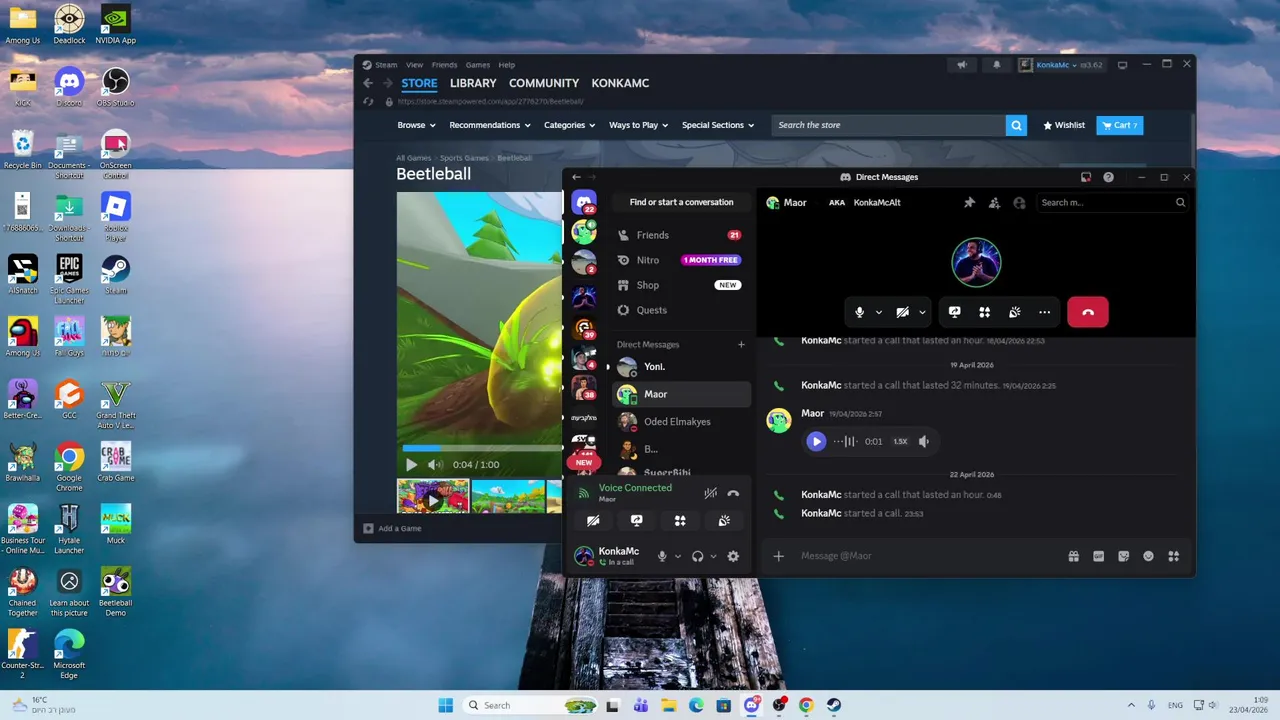
Task: Open apps launcher icon in message bar
Action: [1173, 556]
